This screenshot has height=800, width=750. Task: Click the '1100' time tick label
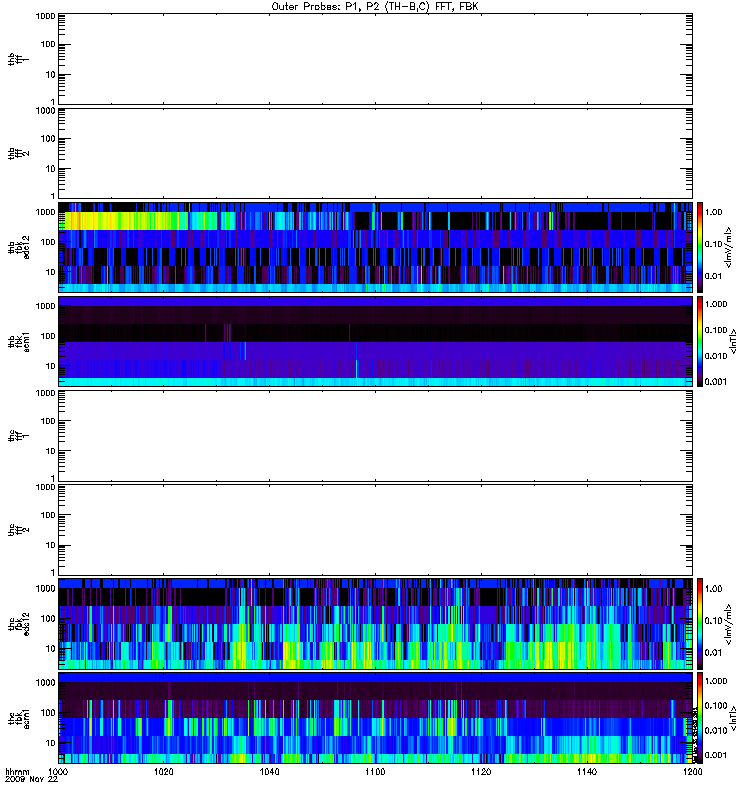(x=375, y=771)
